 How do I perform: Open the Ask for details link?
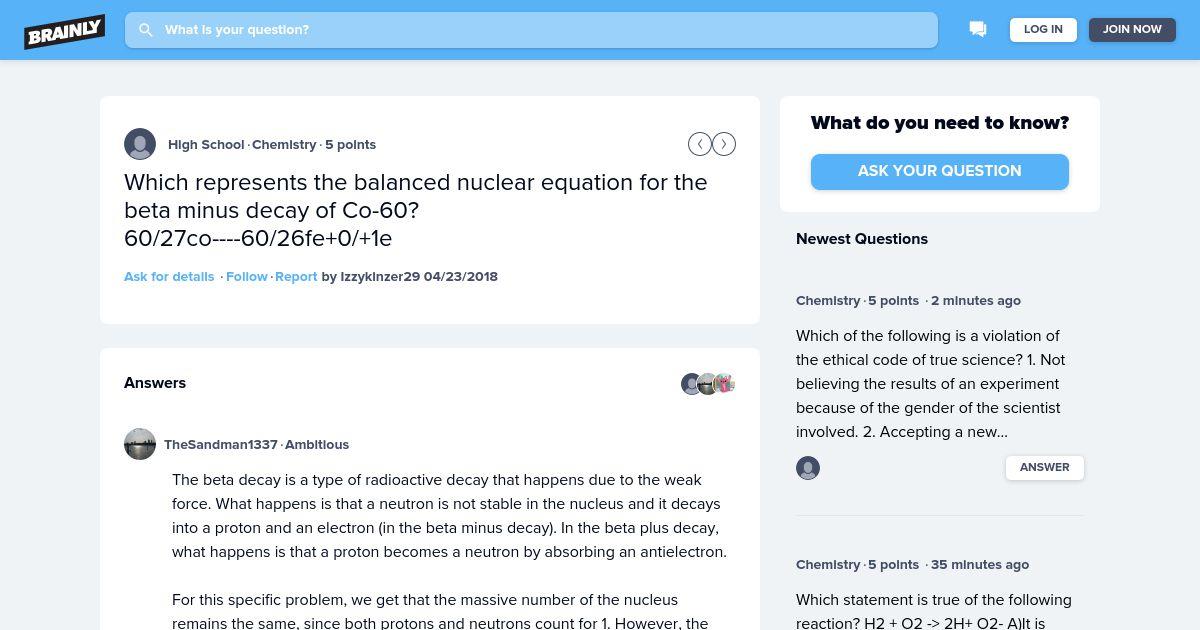(x=169, y=277)
